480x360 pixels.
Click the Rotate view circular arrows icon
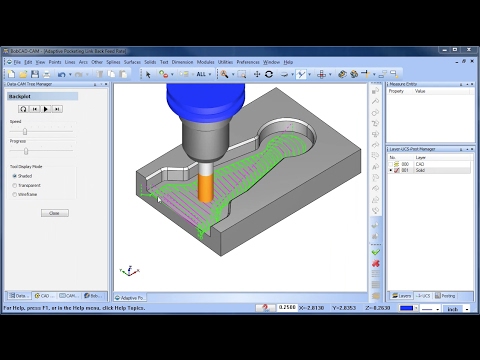coord(269,74)
